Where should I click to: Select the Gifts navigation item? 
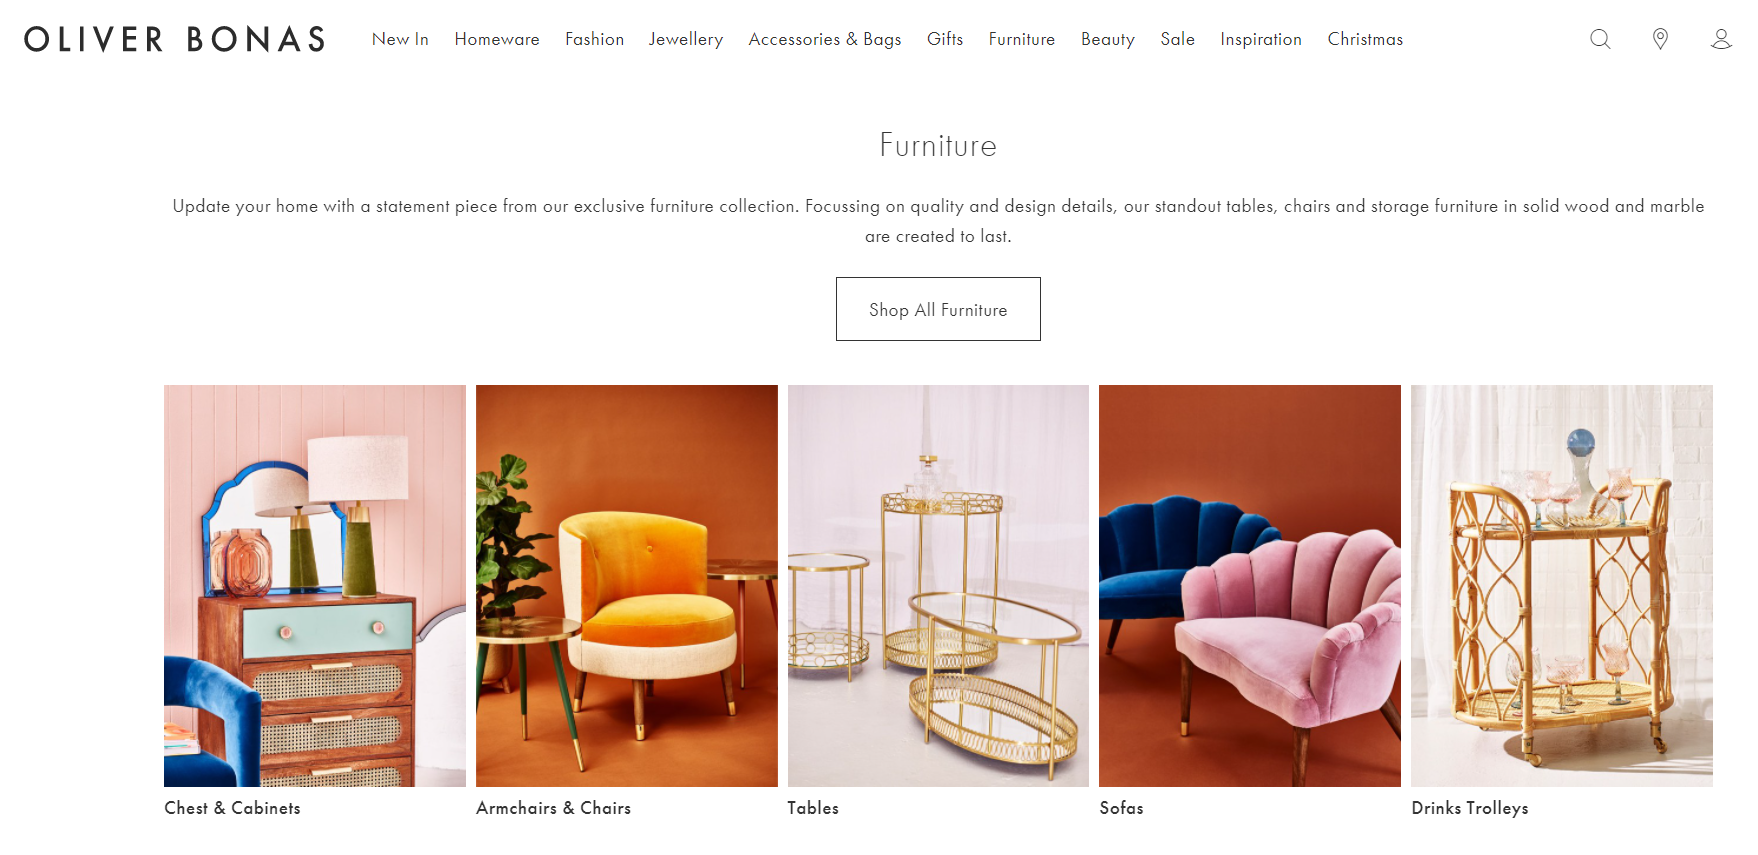point(945,39)
